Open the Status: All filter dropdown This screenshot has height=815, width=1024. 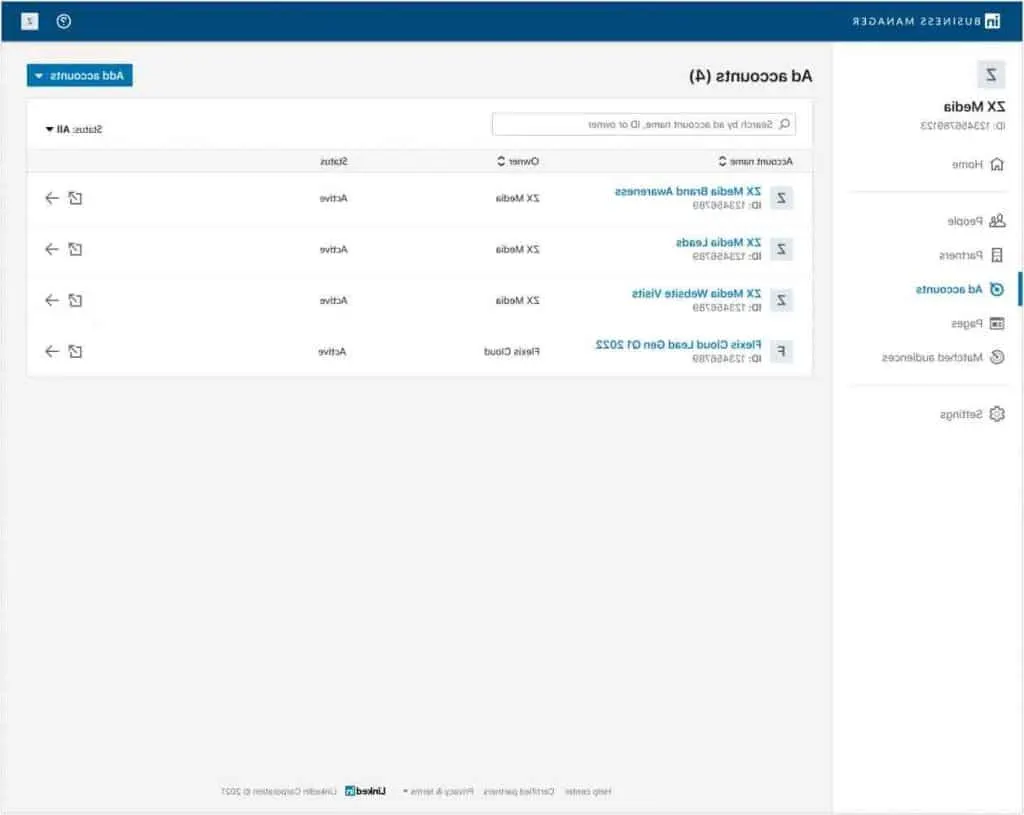tap(74, 129)
